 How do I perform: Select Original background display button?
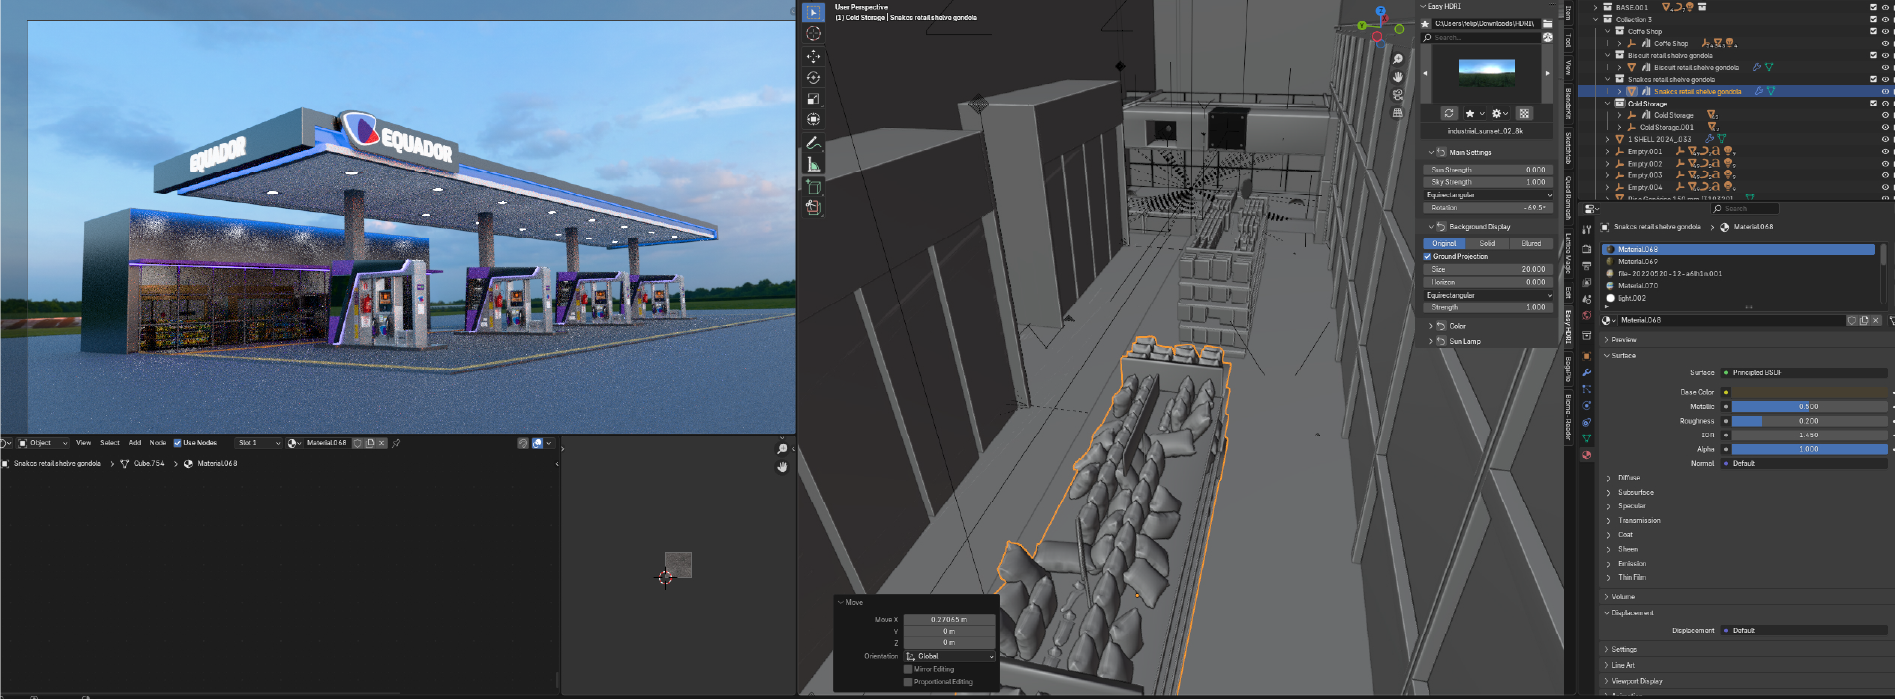click(1444, 243)
